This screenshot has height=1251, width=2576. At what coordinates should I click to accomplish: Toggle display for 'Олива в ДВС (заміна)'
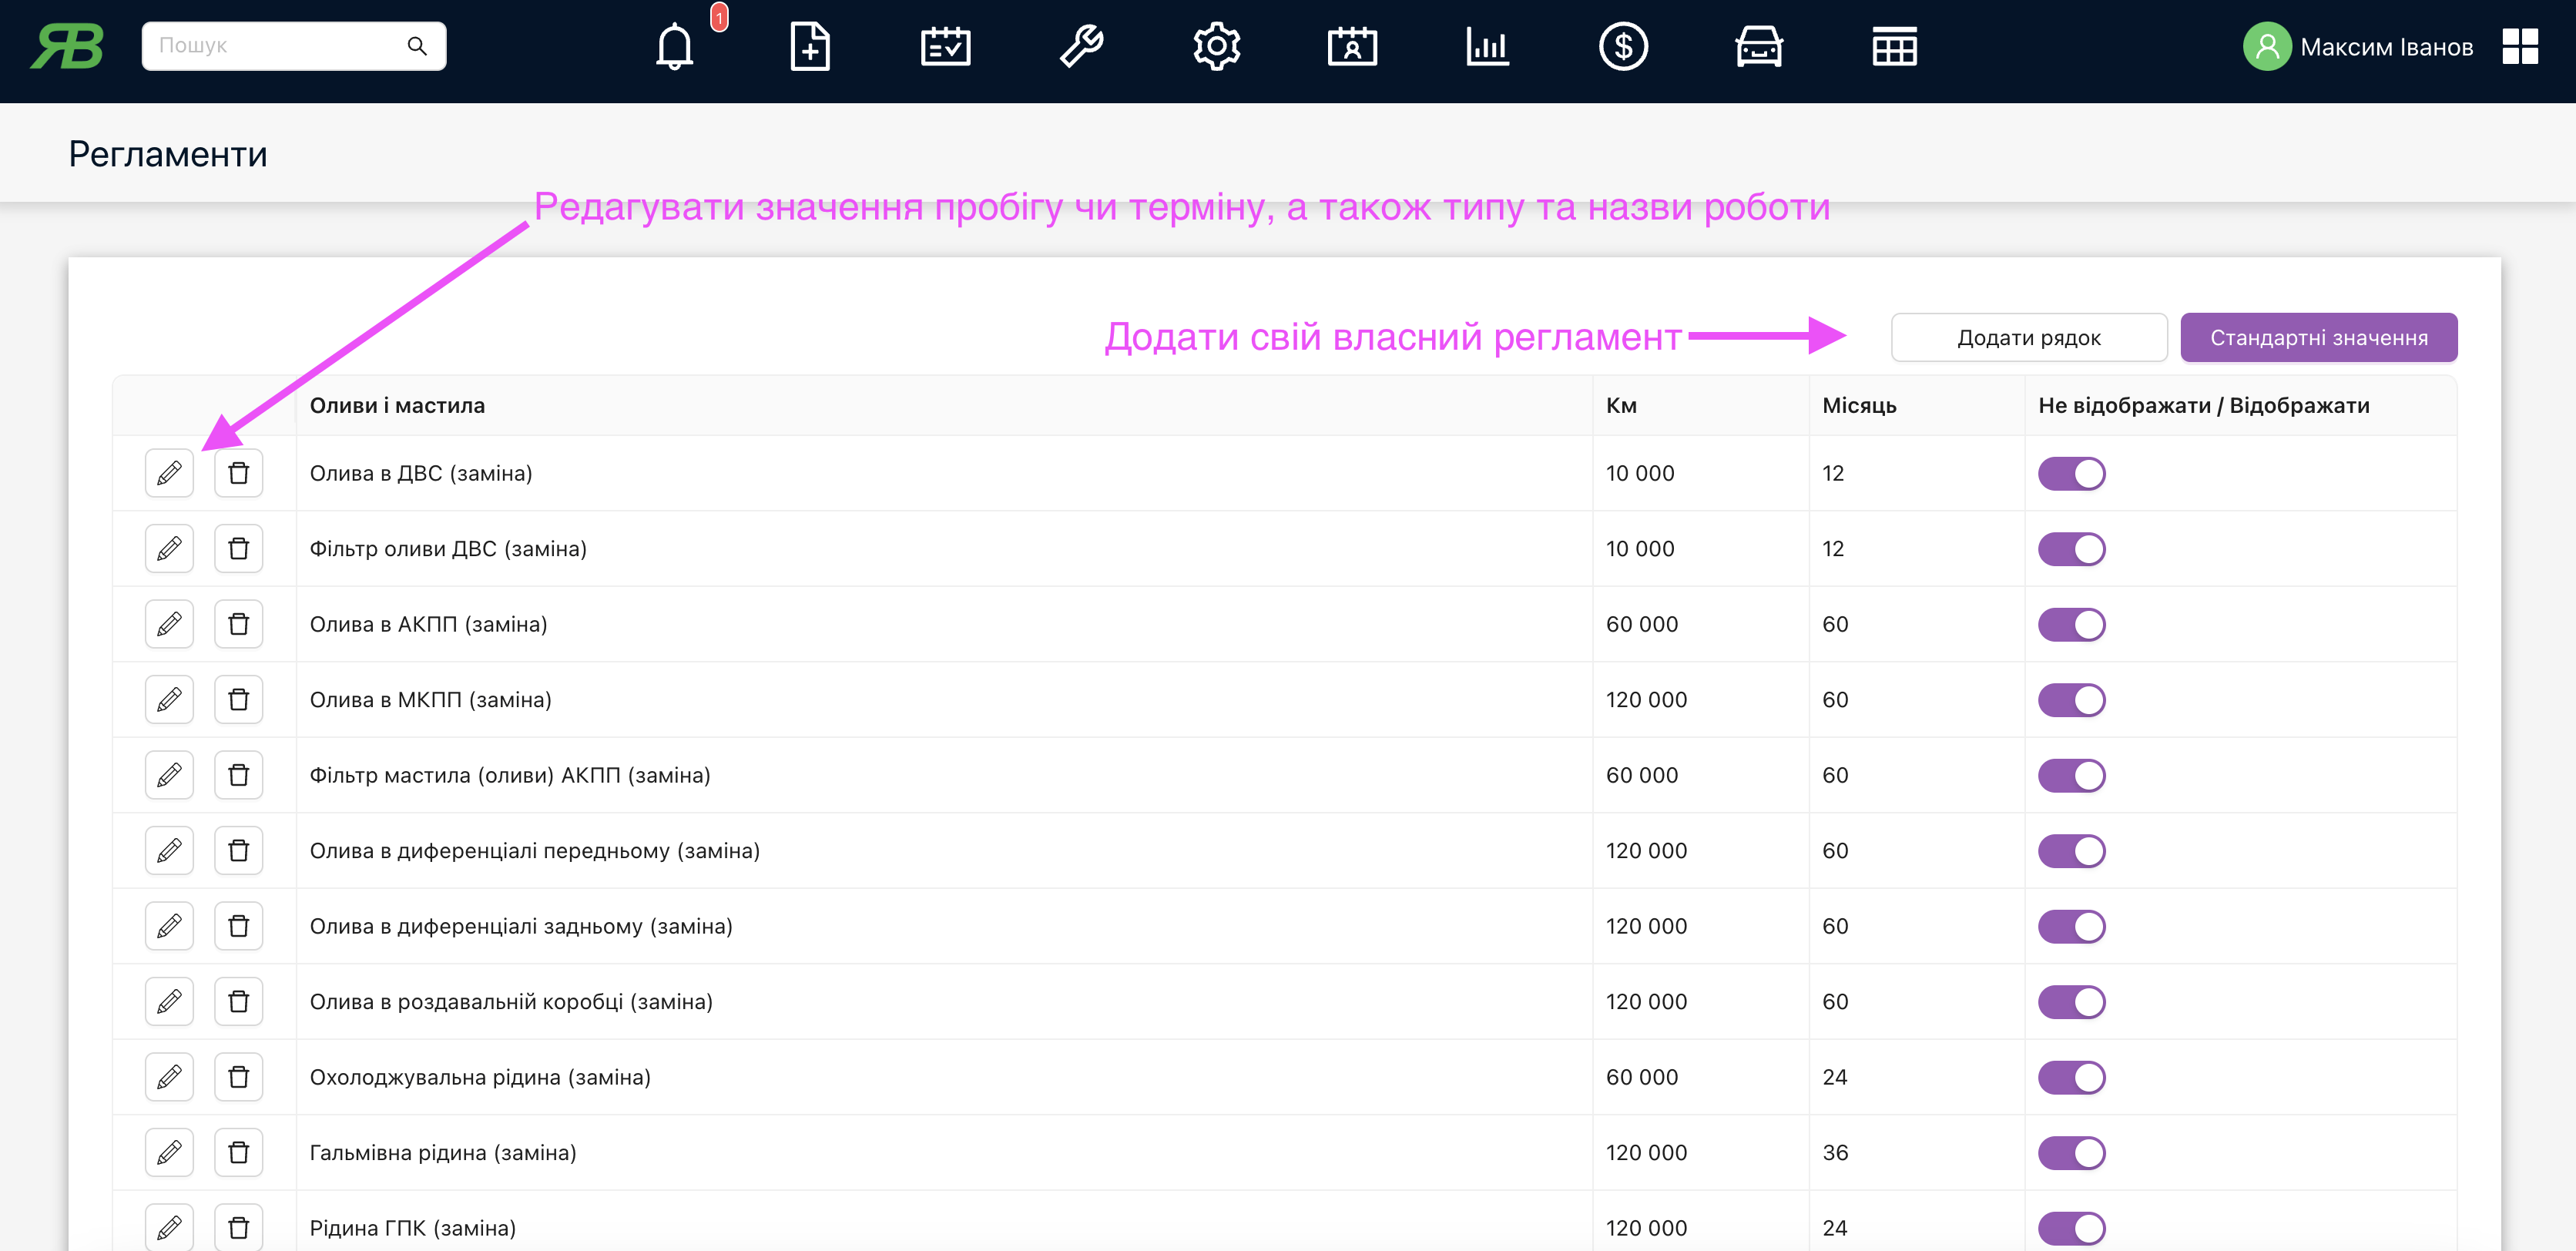click(x=2071, y=473)
